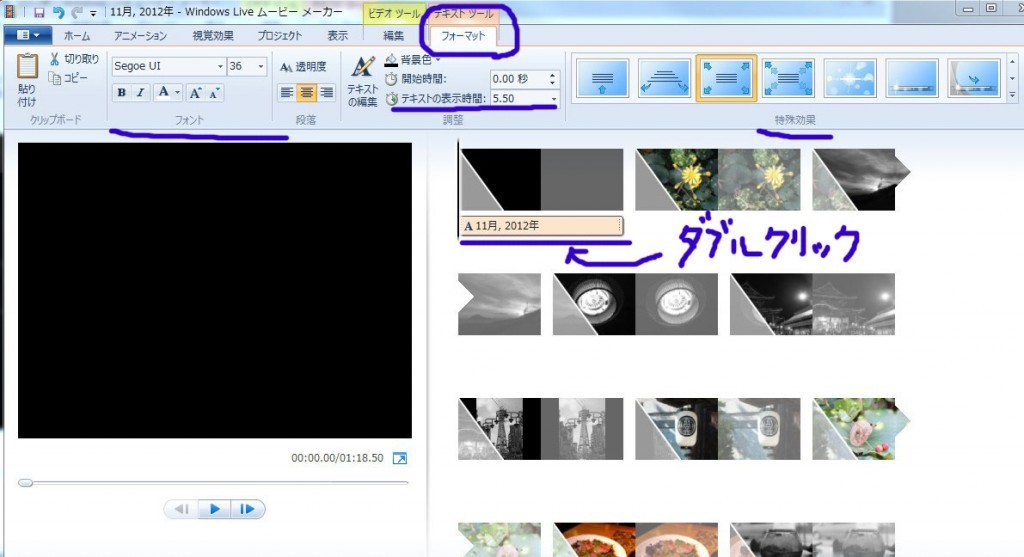Click the Movie Maker app icon in title bar
1024x557 pixels.
point(10,12)
